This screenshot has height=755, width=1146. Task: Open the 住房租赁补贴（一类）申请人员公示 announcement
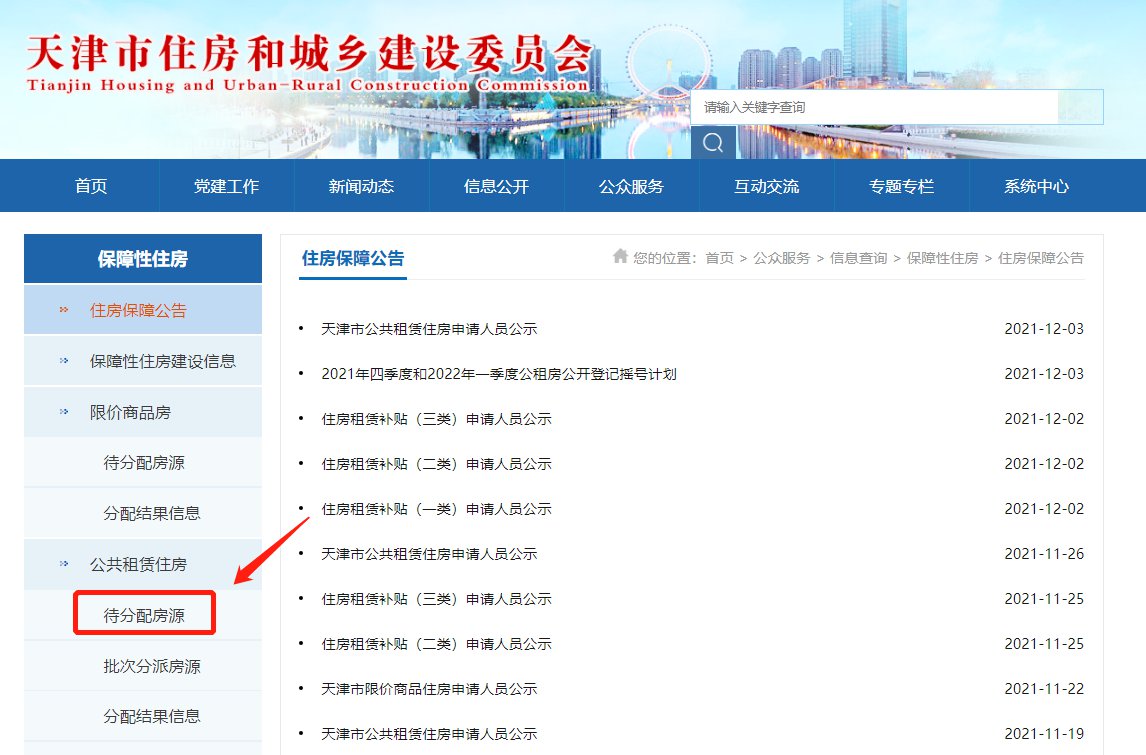coord(436,509)
